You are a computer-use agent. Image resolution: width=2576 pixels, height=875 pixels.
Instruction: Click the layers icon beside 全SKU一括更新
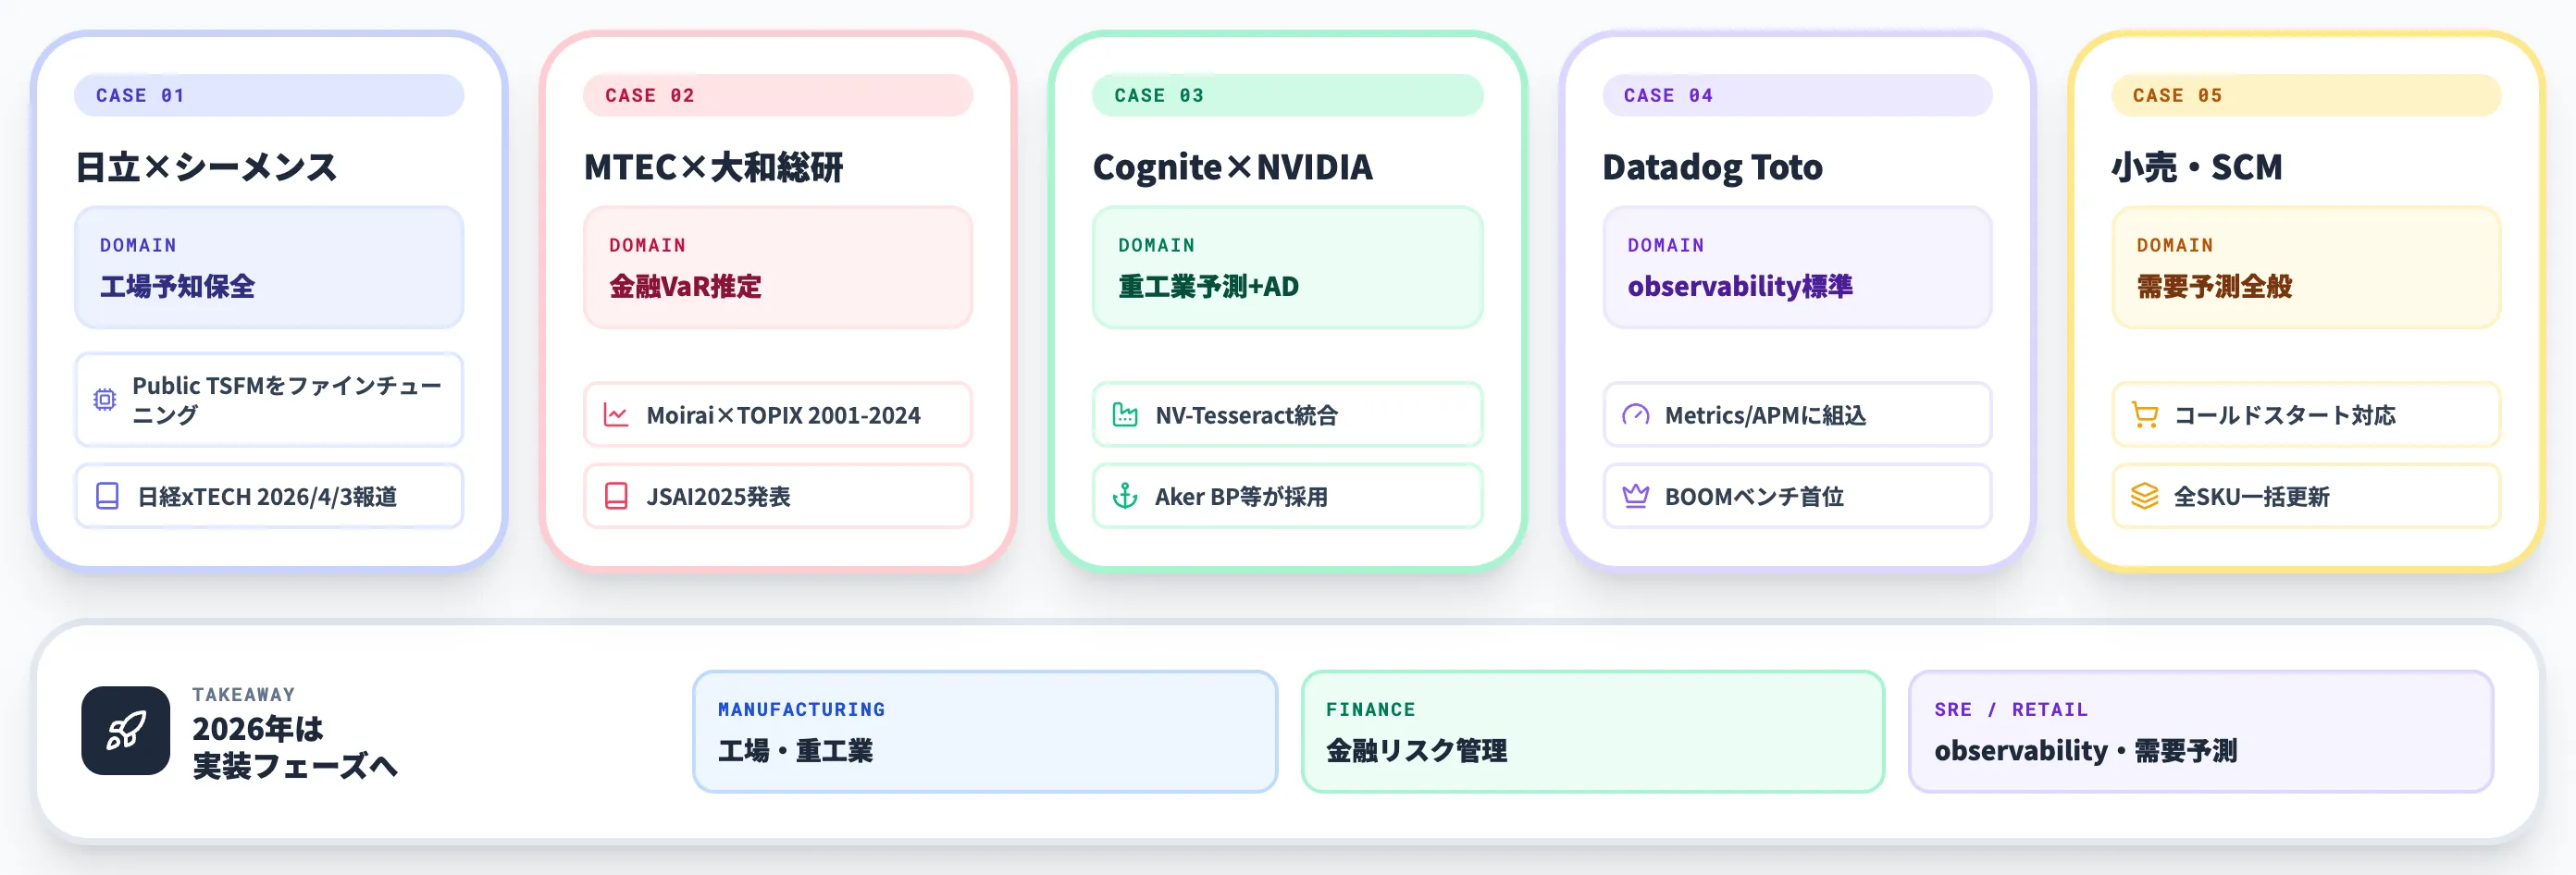pos(2144,496)
